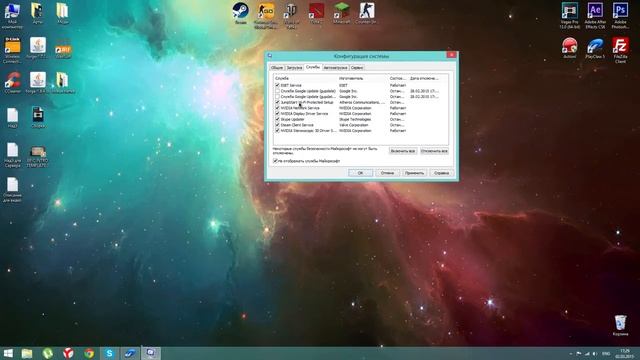The image size is (640, 360).
Task: Launch the Counter-Strike soldier icon shortcut
Action: click(366, 13)
